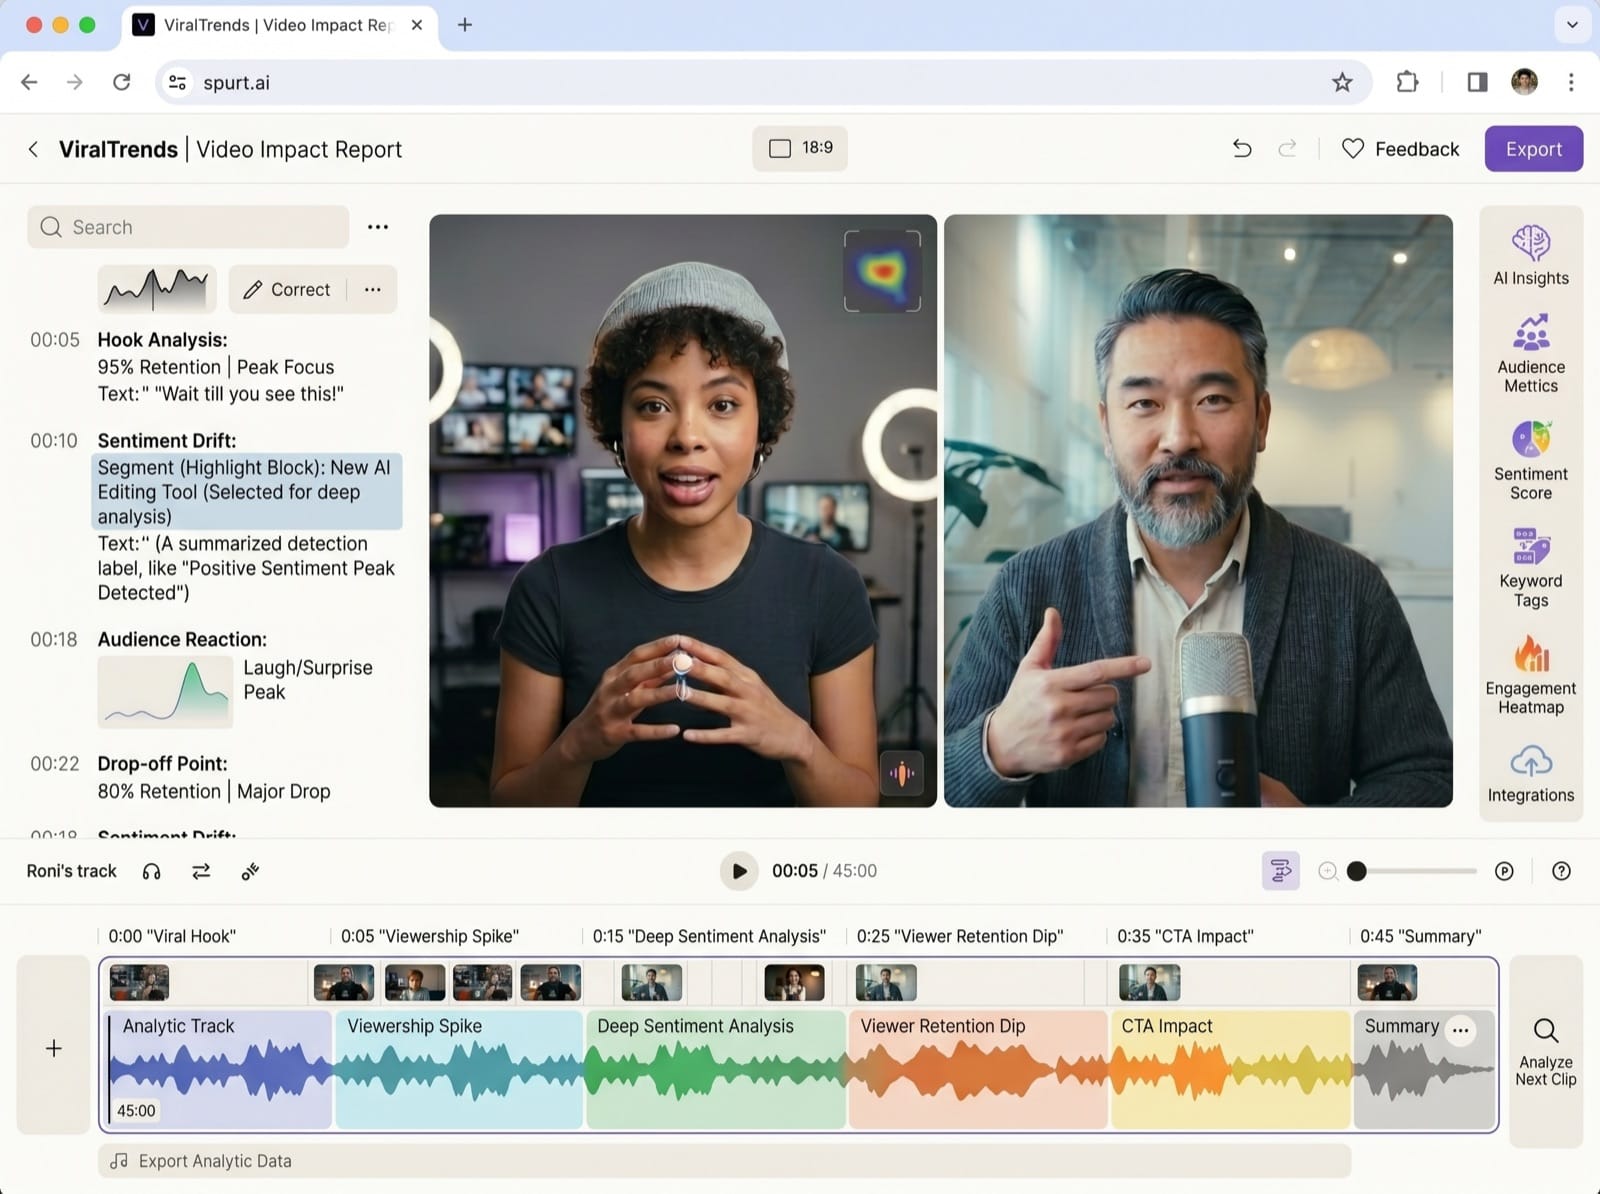Open the Chrome profile avatar
This screenshot has height=1194, width=1600.
[x=1524, y=82]
